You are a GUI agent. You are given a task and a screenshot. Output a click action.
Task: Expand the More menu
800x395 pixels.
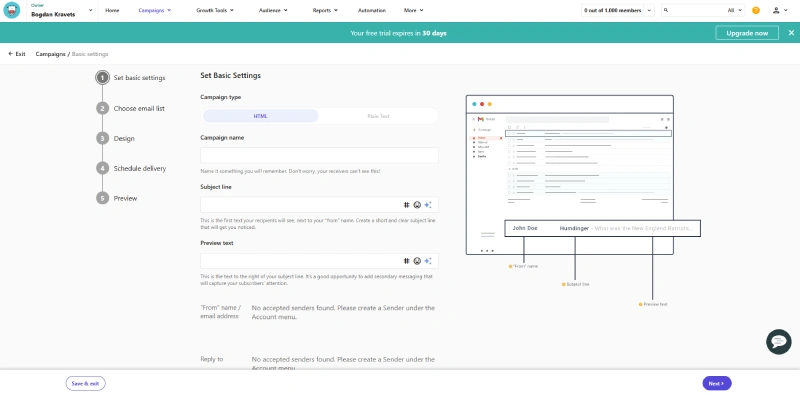413,10
